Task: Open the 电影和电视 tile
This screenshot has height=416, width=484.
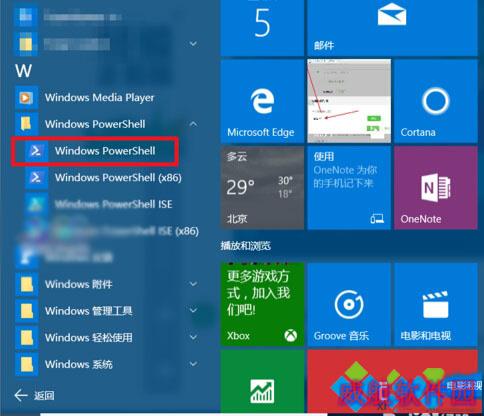Action: [x=435, y=304]
